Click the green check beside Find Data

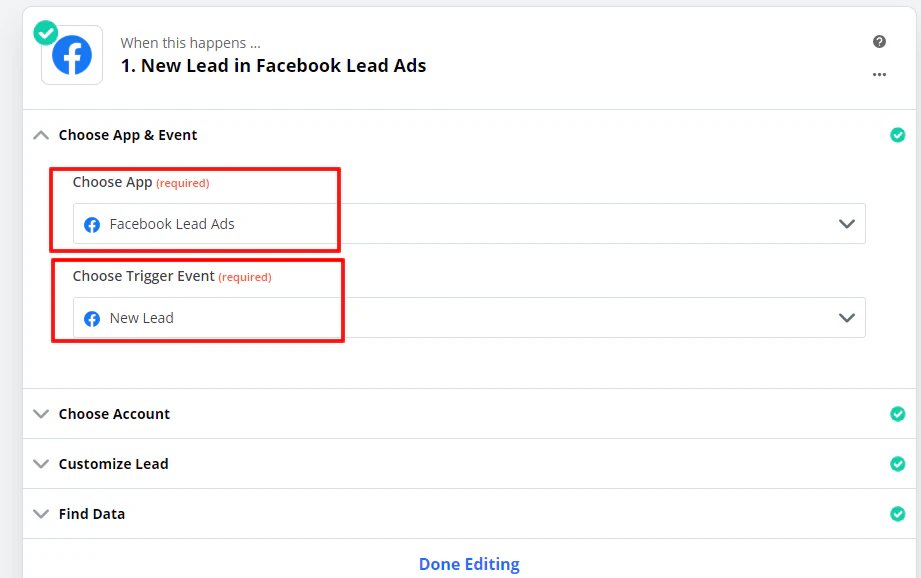[x=897, y=513]
